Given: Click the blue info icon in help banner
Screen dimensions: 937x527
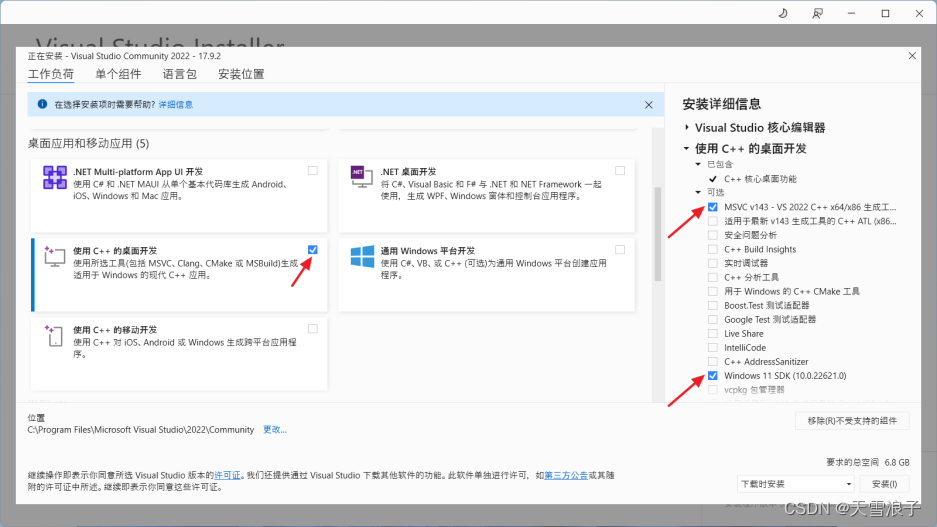Looking at the screenshot, I should click(x=42, y=104).
